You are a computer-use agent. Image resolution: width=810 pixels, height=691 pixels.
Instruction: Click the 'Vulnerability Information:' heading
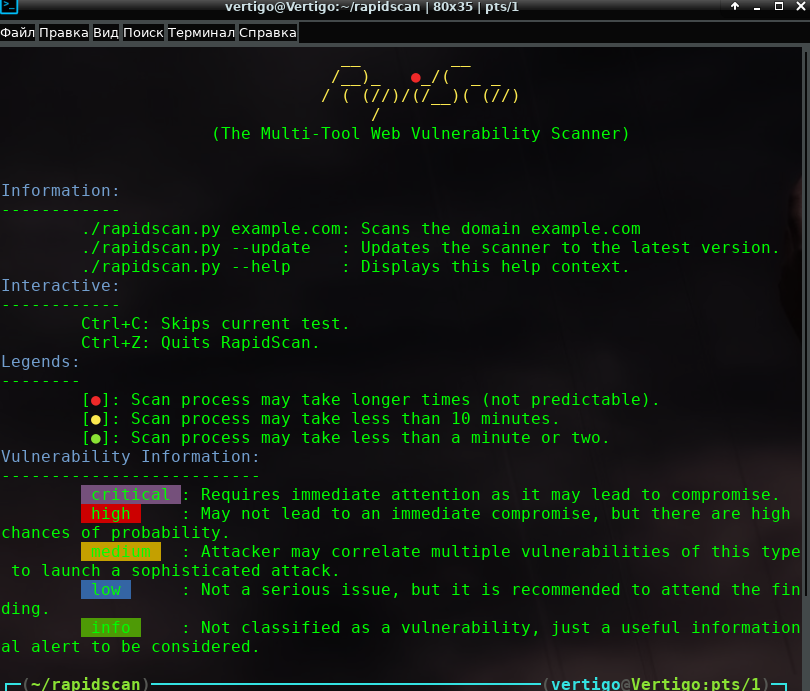(130, 457)
